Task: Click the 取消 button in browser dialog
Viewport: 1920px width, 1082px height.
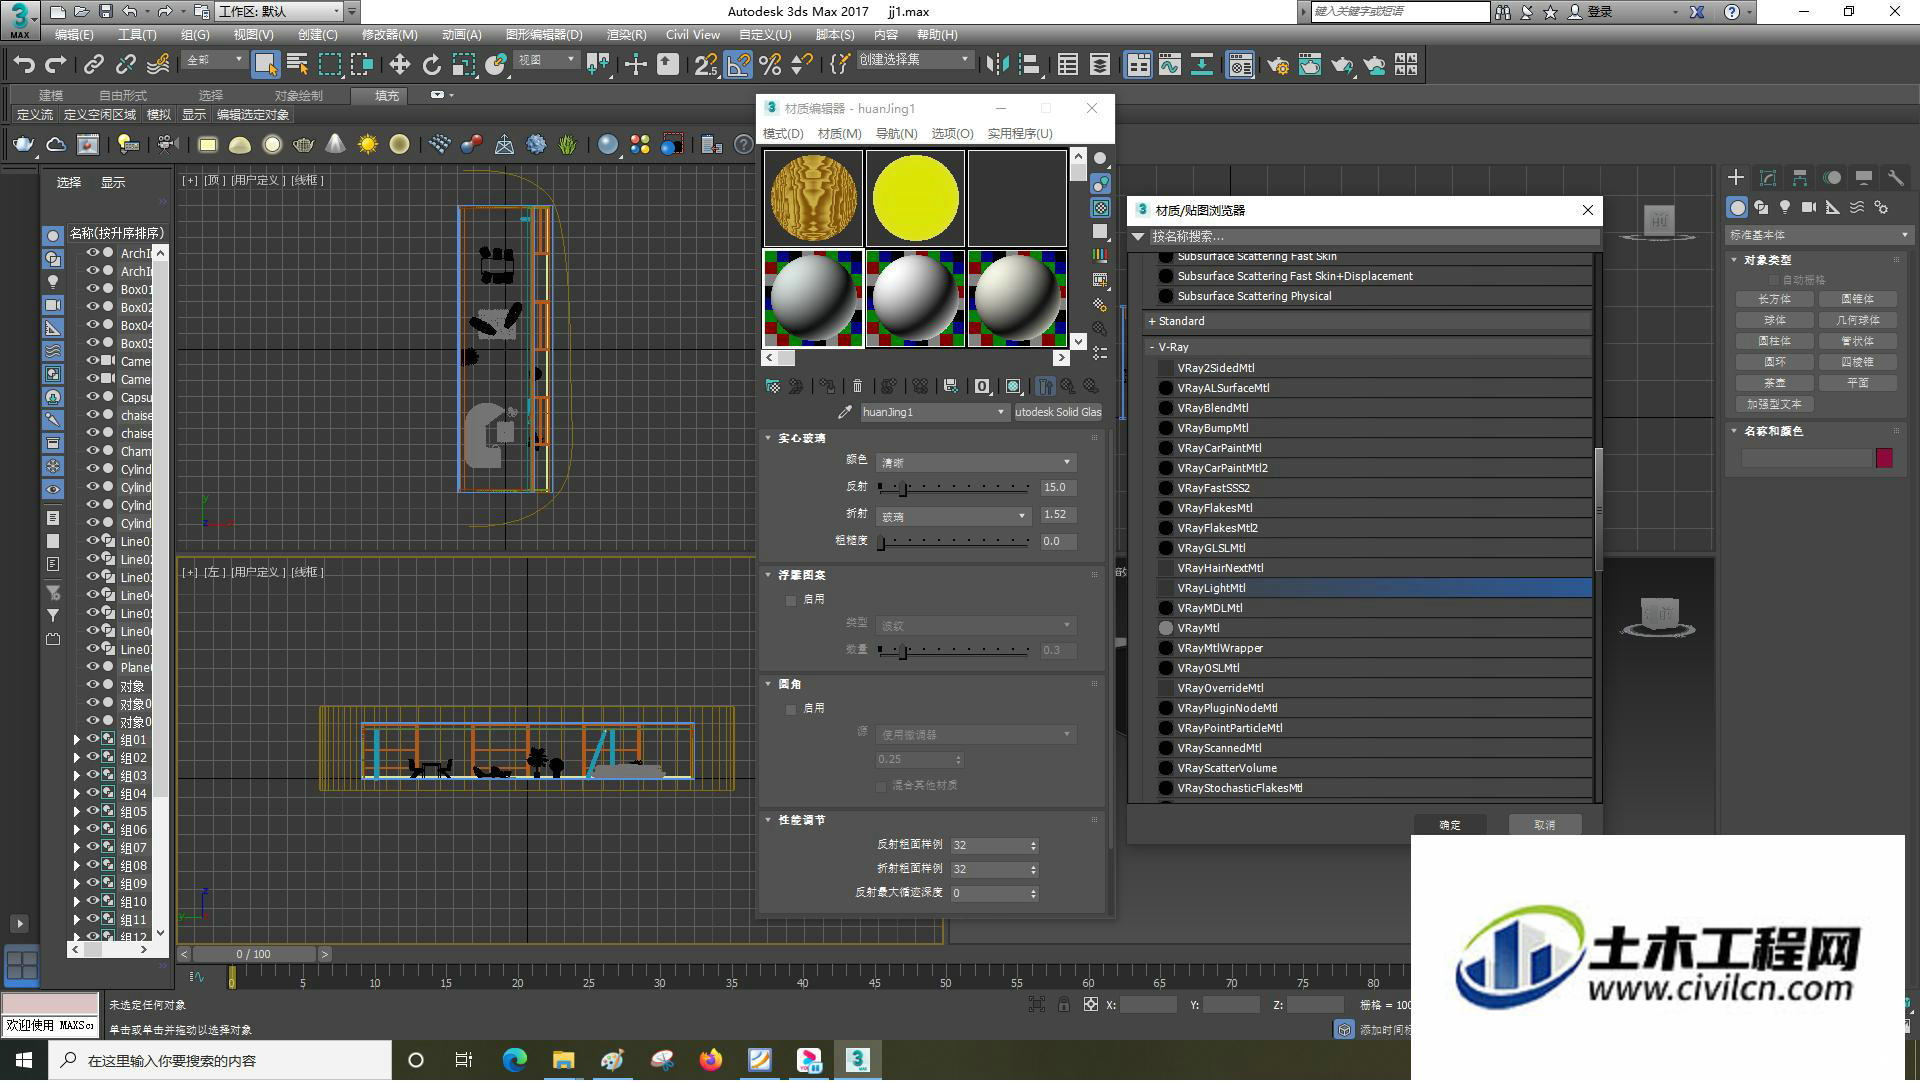Action: 1545,825
